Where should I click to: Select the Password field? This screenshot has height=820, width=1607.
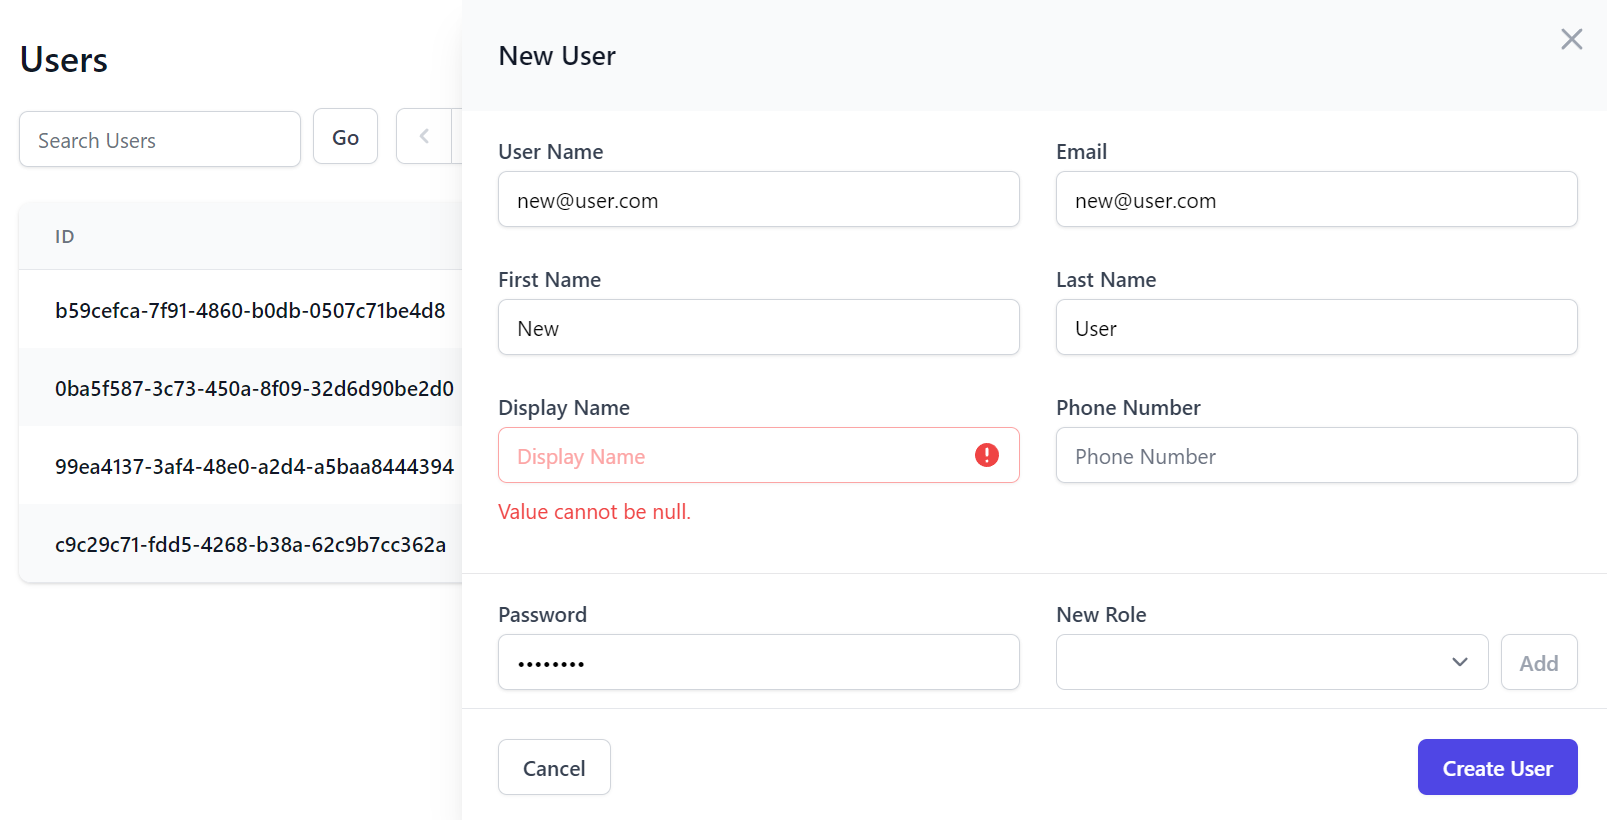pyautogui.click(x=758, y=662)
